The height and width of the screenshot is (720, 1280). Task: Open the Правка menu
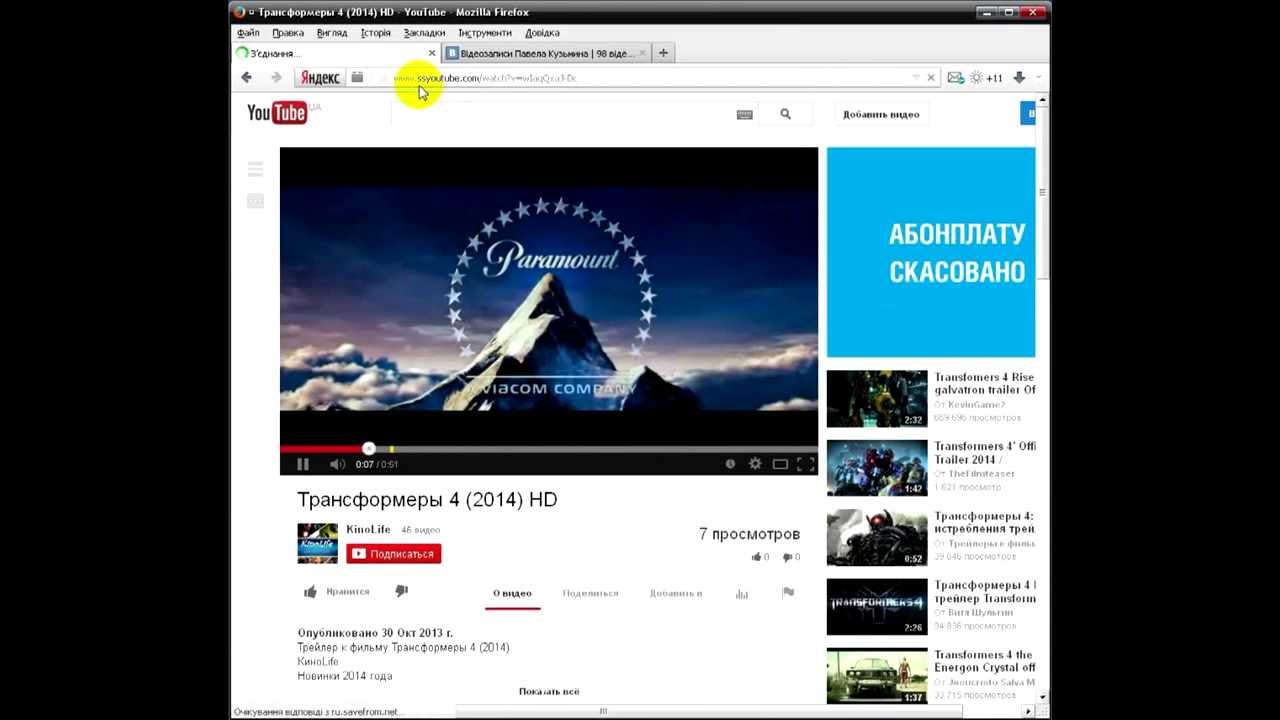(288, 32)
